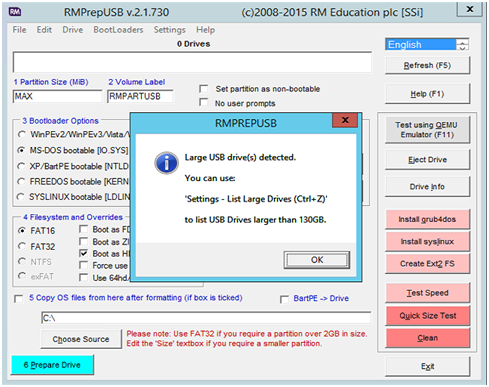This screenshot has height=387, width=489.
Task: Click the Drive Info button
Action: [427, 187]
